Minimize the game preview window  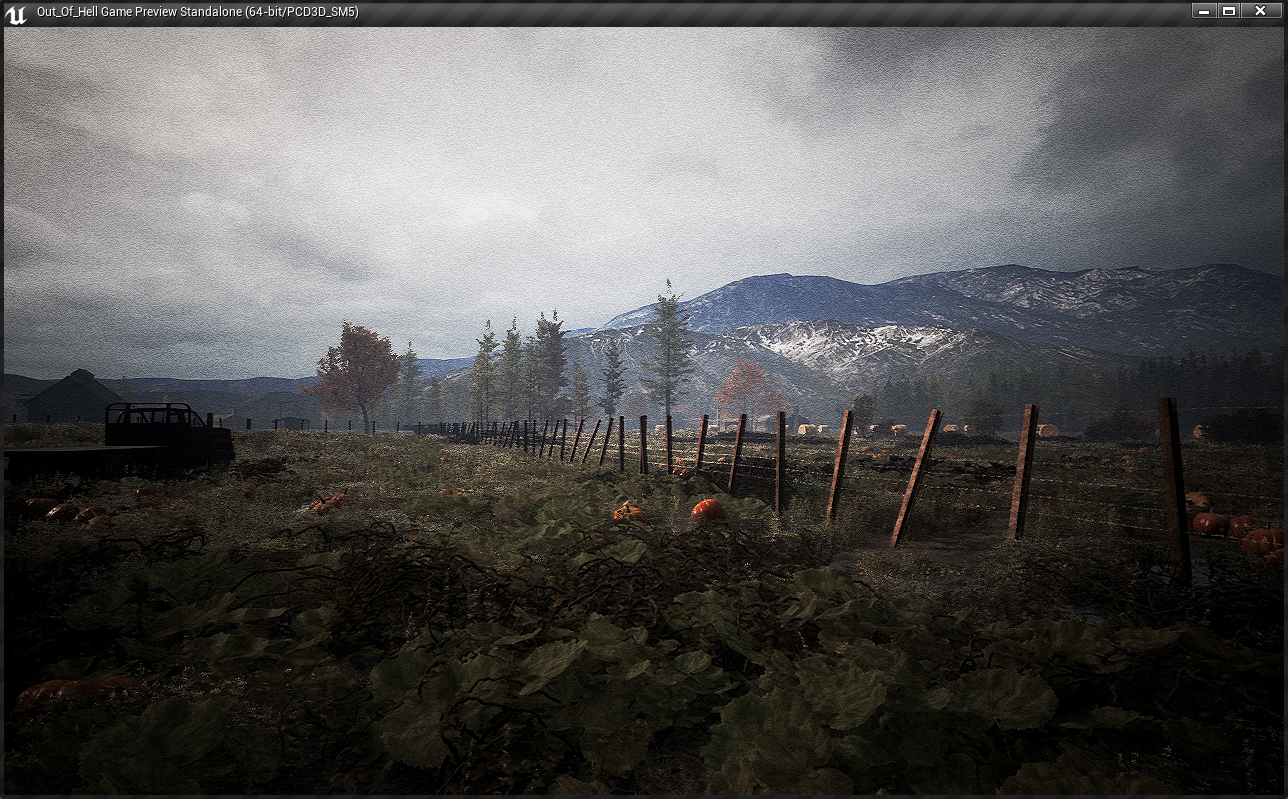pyautogui.click(x=1204, y=11)
